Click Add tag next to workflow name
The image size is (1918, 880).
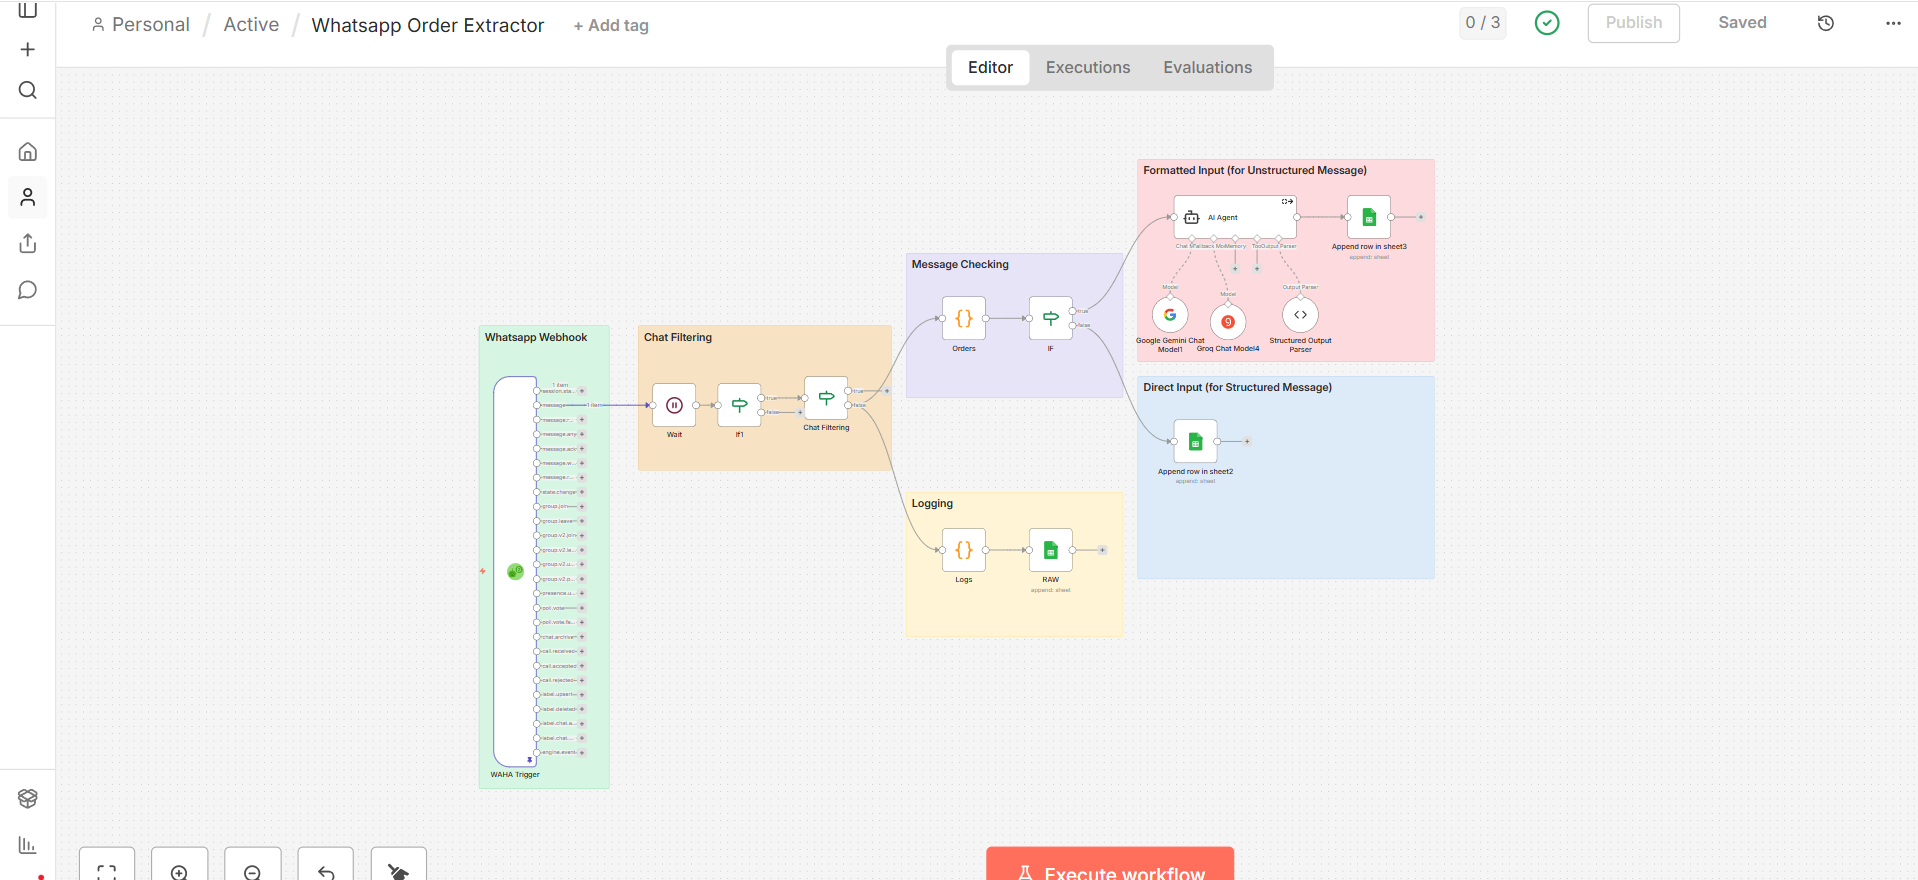click(611, 26)
